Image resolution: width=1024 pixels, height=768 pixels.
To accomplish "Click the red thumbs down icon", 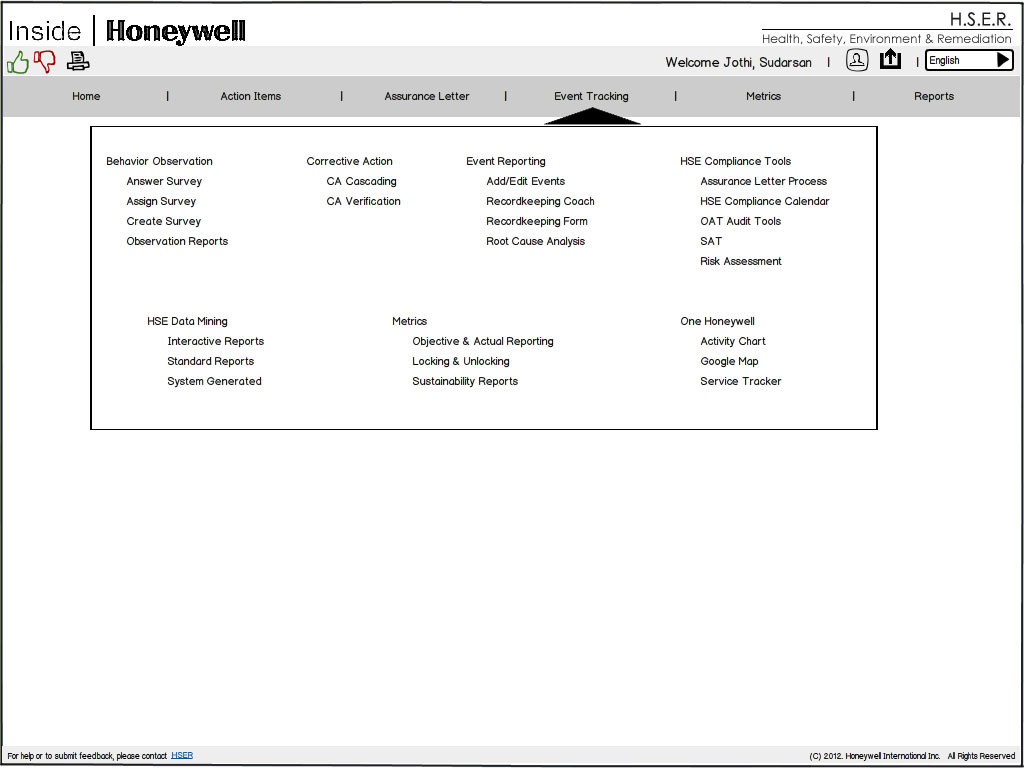I will point(45,62).
